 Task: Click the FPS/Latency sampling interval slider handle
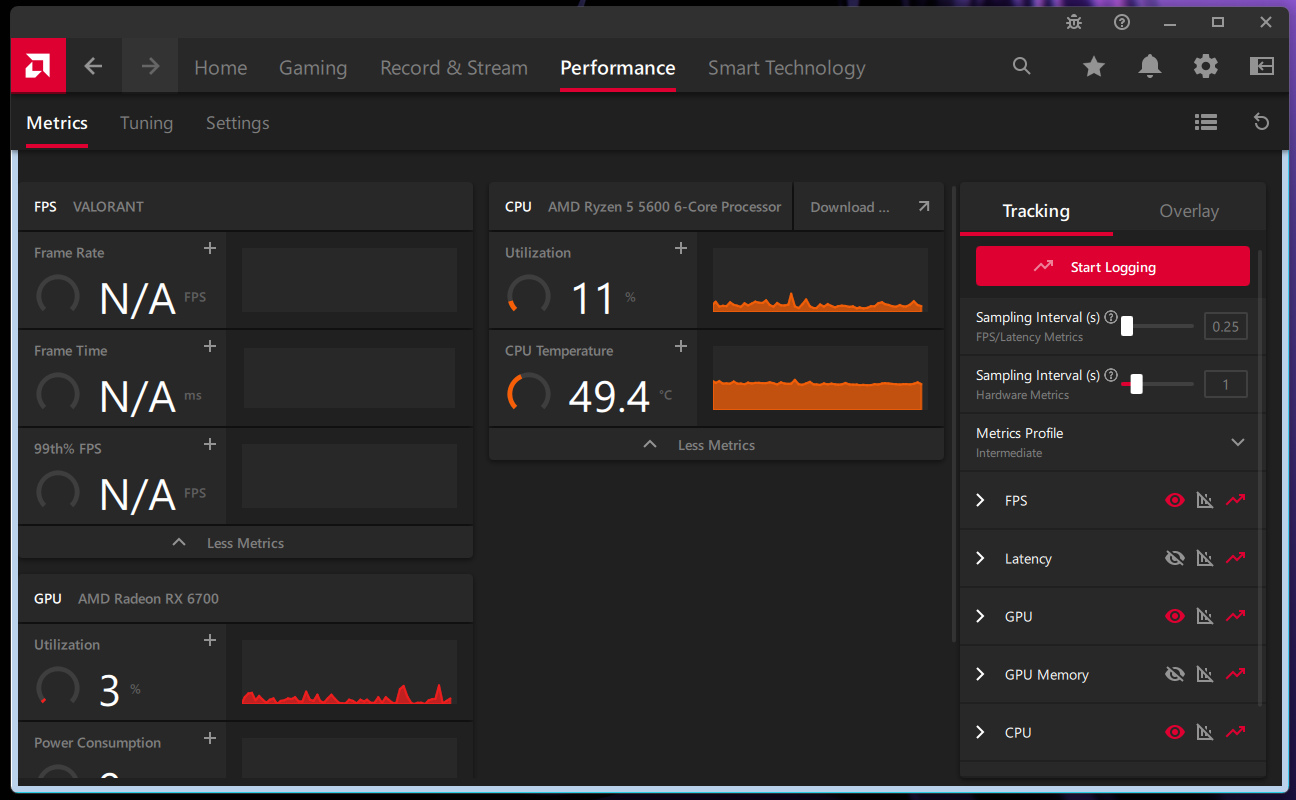1127,326
